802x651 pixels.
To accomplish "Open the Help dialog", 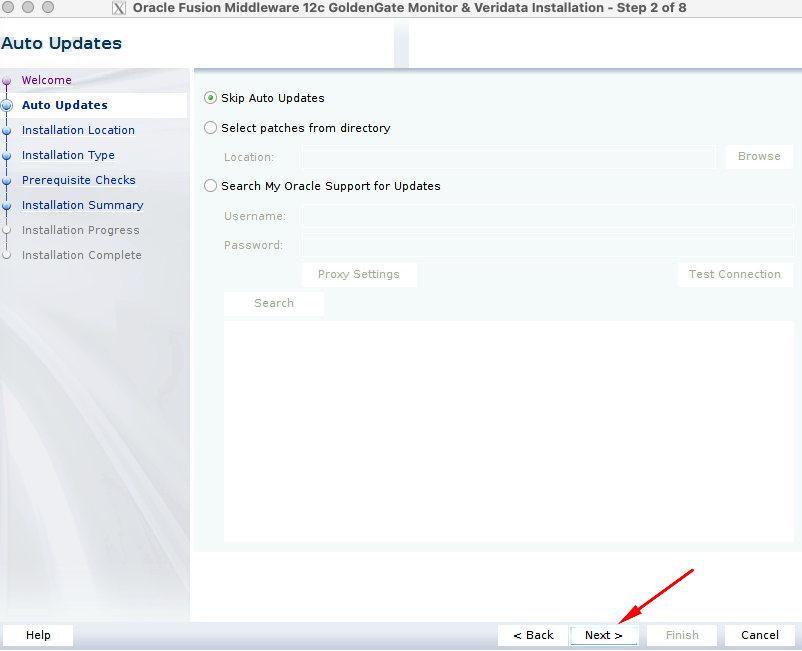I will 38,635.
